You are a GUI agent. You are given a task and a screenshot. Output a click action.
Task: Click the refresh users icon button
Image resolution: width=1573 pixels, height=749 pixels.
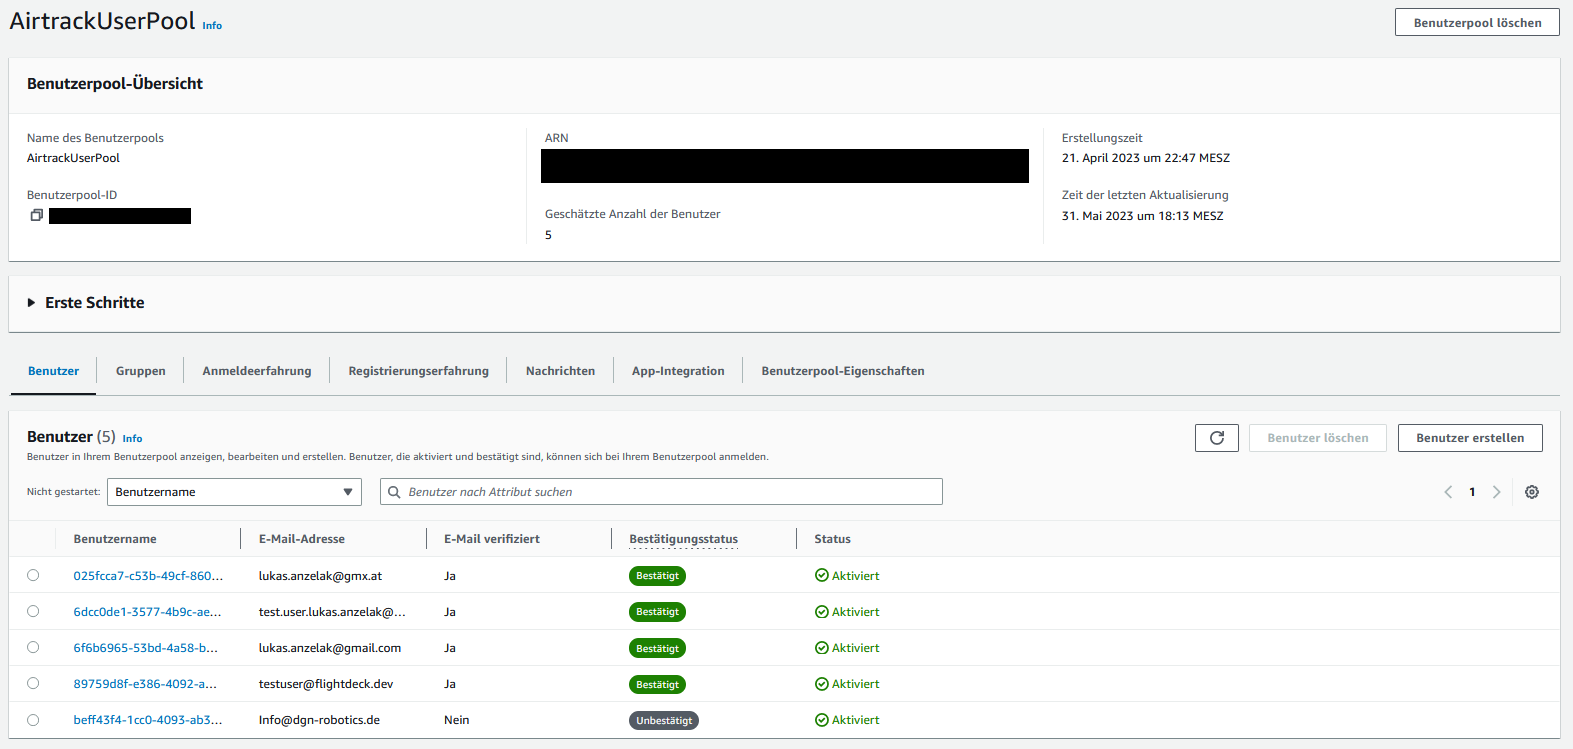1217,438
